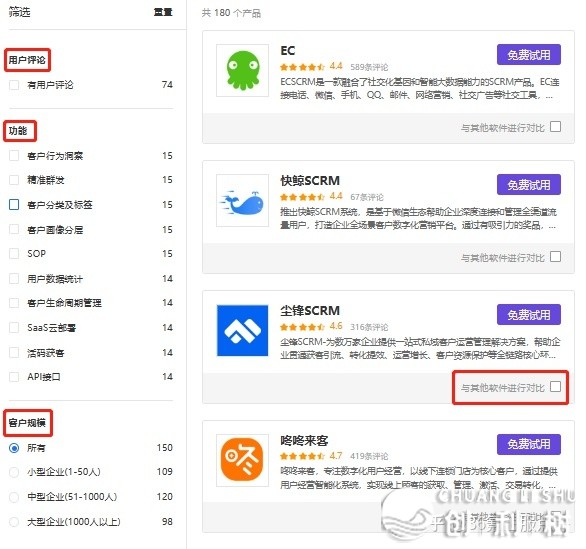This screenshot has height=549, width=586.
Task: Click the 客户规模 section heading
Action: (x=27, y=423)
